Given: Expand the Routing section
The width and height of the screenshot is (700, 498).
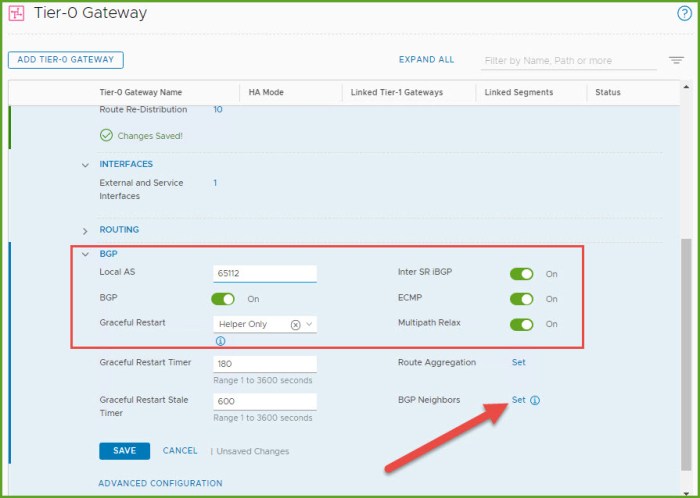Looking at the screenshot, I should [85, 230].
